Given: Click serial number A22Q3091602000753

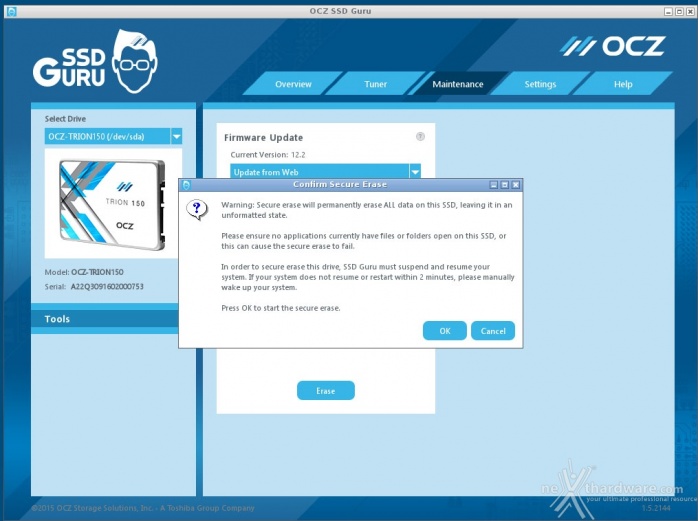Looking at the screenshot, I should [107, 286].
